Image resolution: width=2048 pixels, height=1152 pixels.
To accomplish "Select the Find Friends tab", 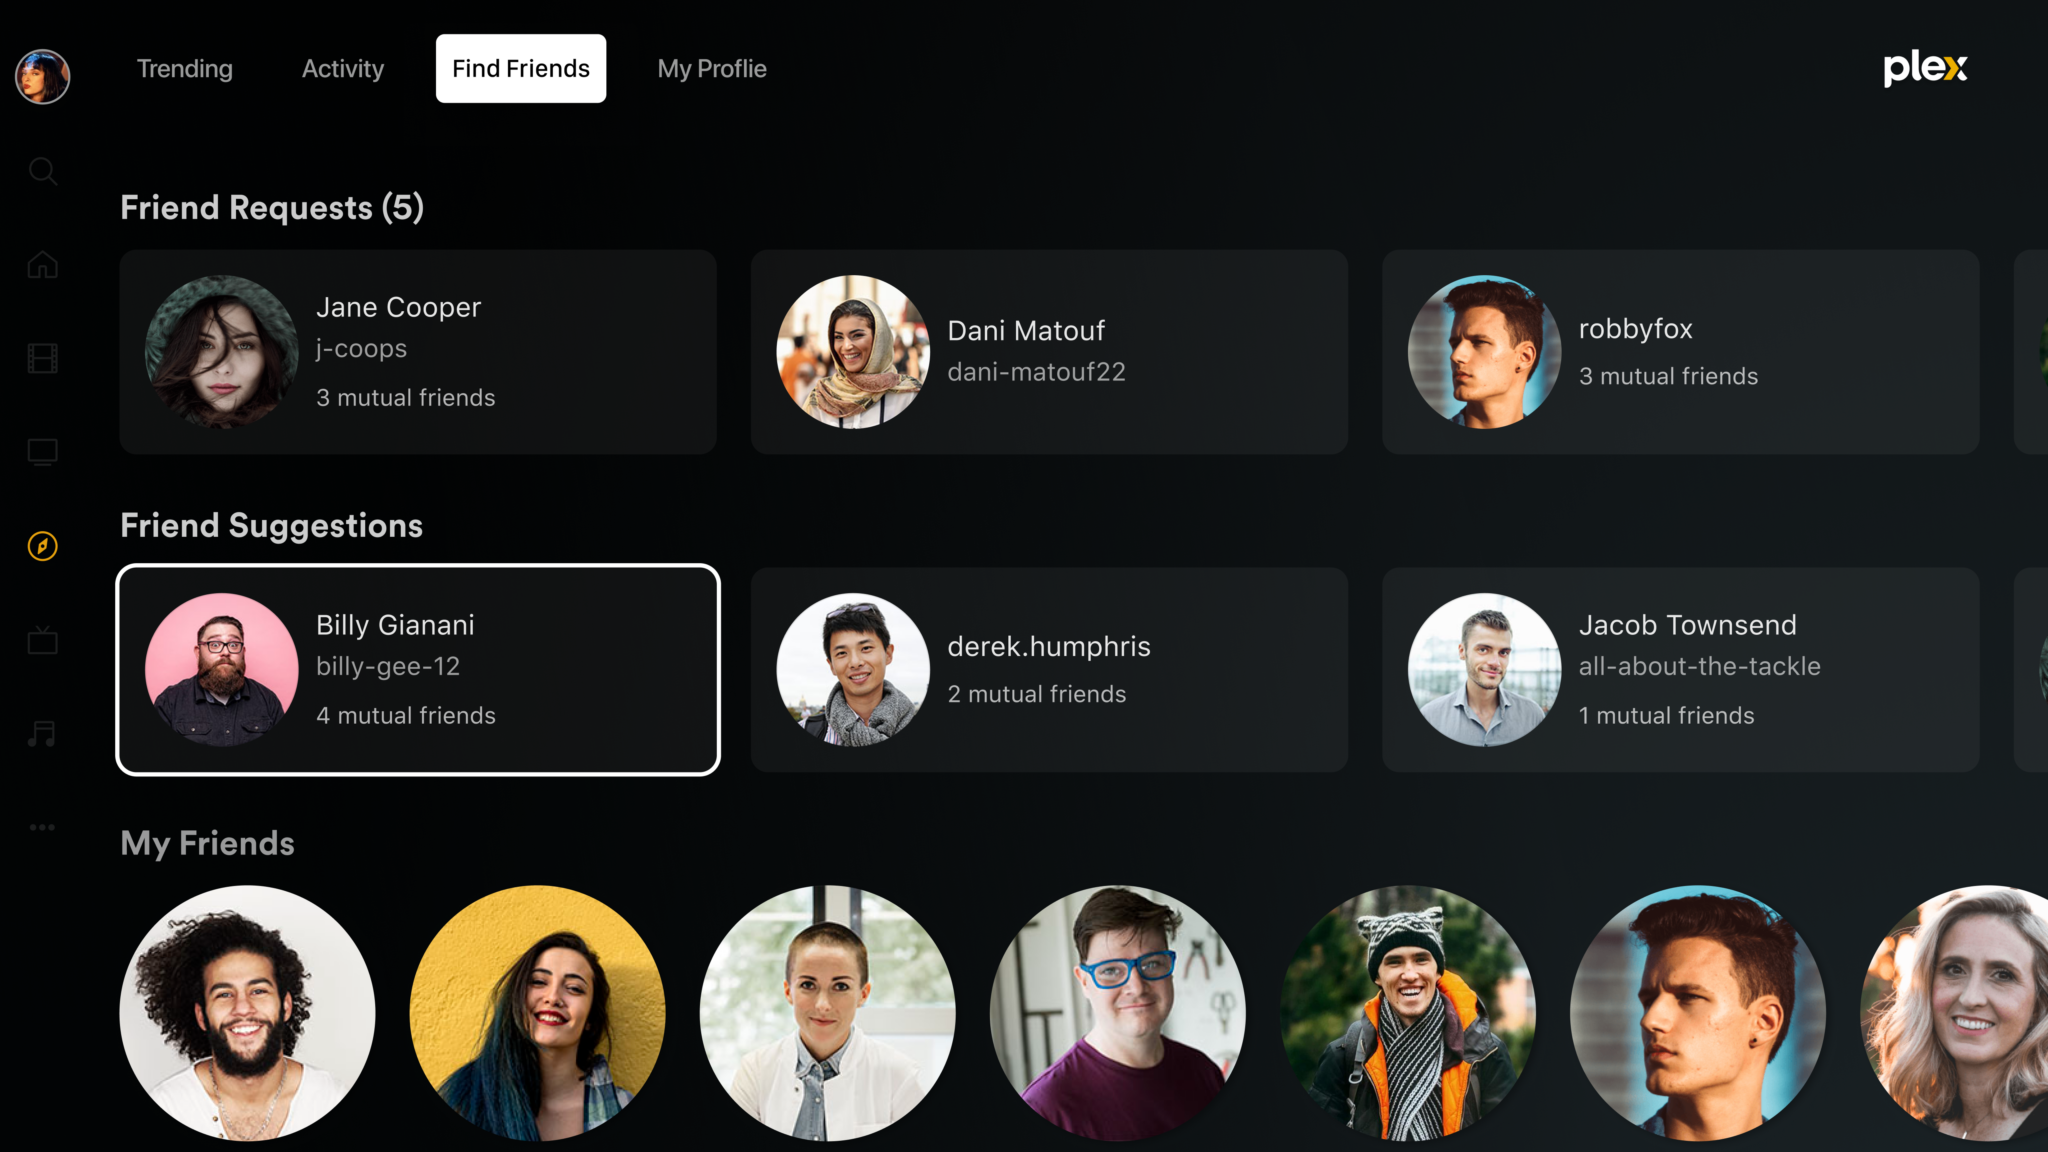I will click(x=520, y=68).
